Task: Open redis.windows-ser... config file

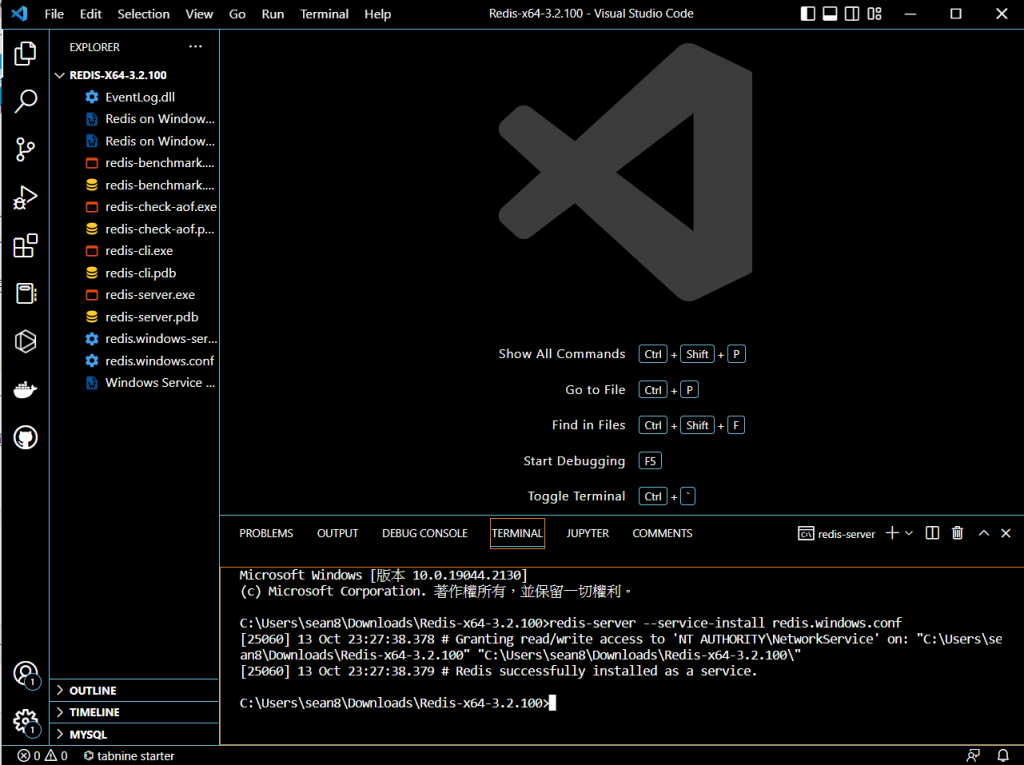Action: click(134, 338)
